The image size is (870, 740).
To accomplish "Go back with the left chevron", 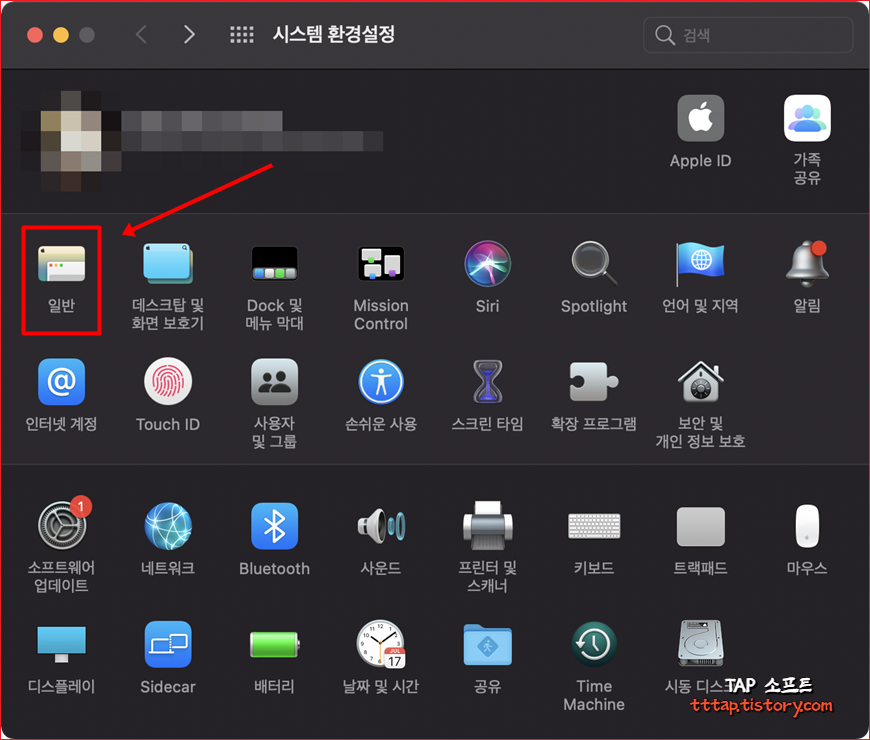I will tap(141, 34).
